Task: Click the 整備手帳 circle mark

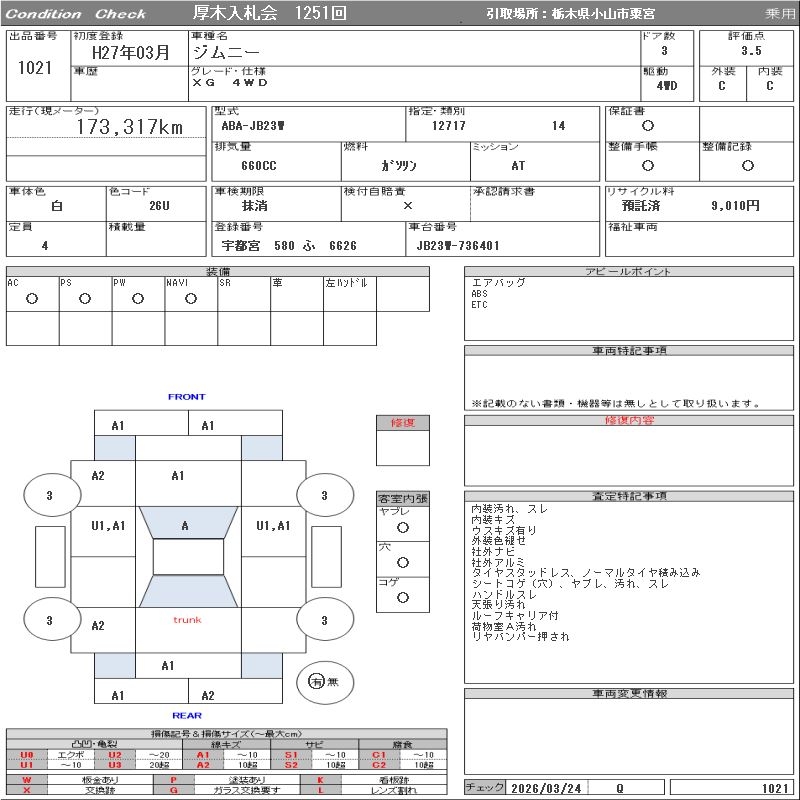Action: (647, 165)
